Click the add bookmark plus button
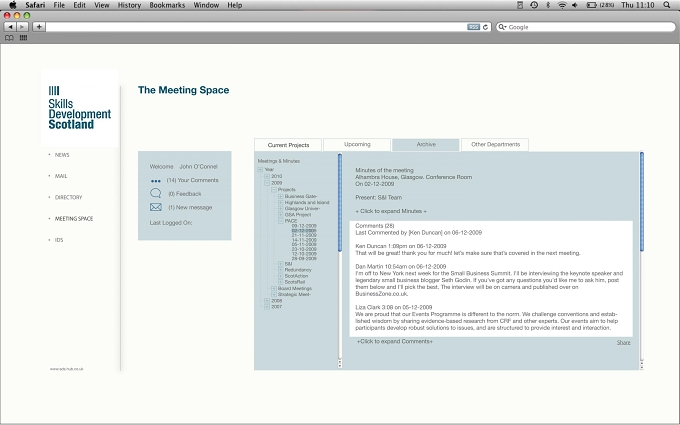This screenshot has width=680, height=425. tap(39, 27)
